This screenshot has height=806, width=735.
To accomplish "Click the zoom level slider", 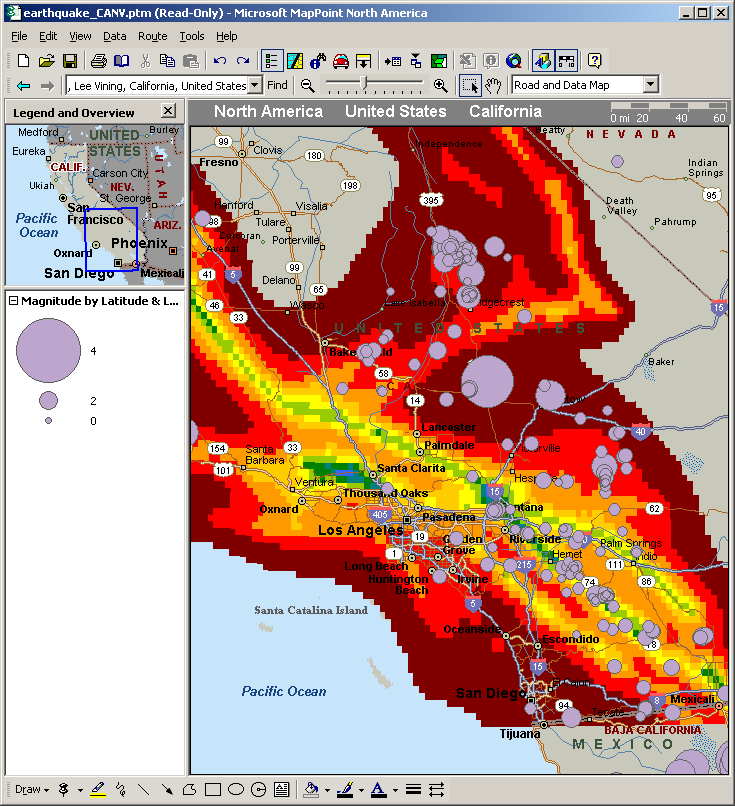I will click(364, 85).
